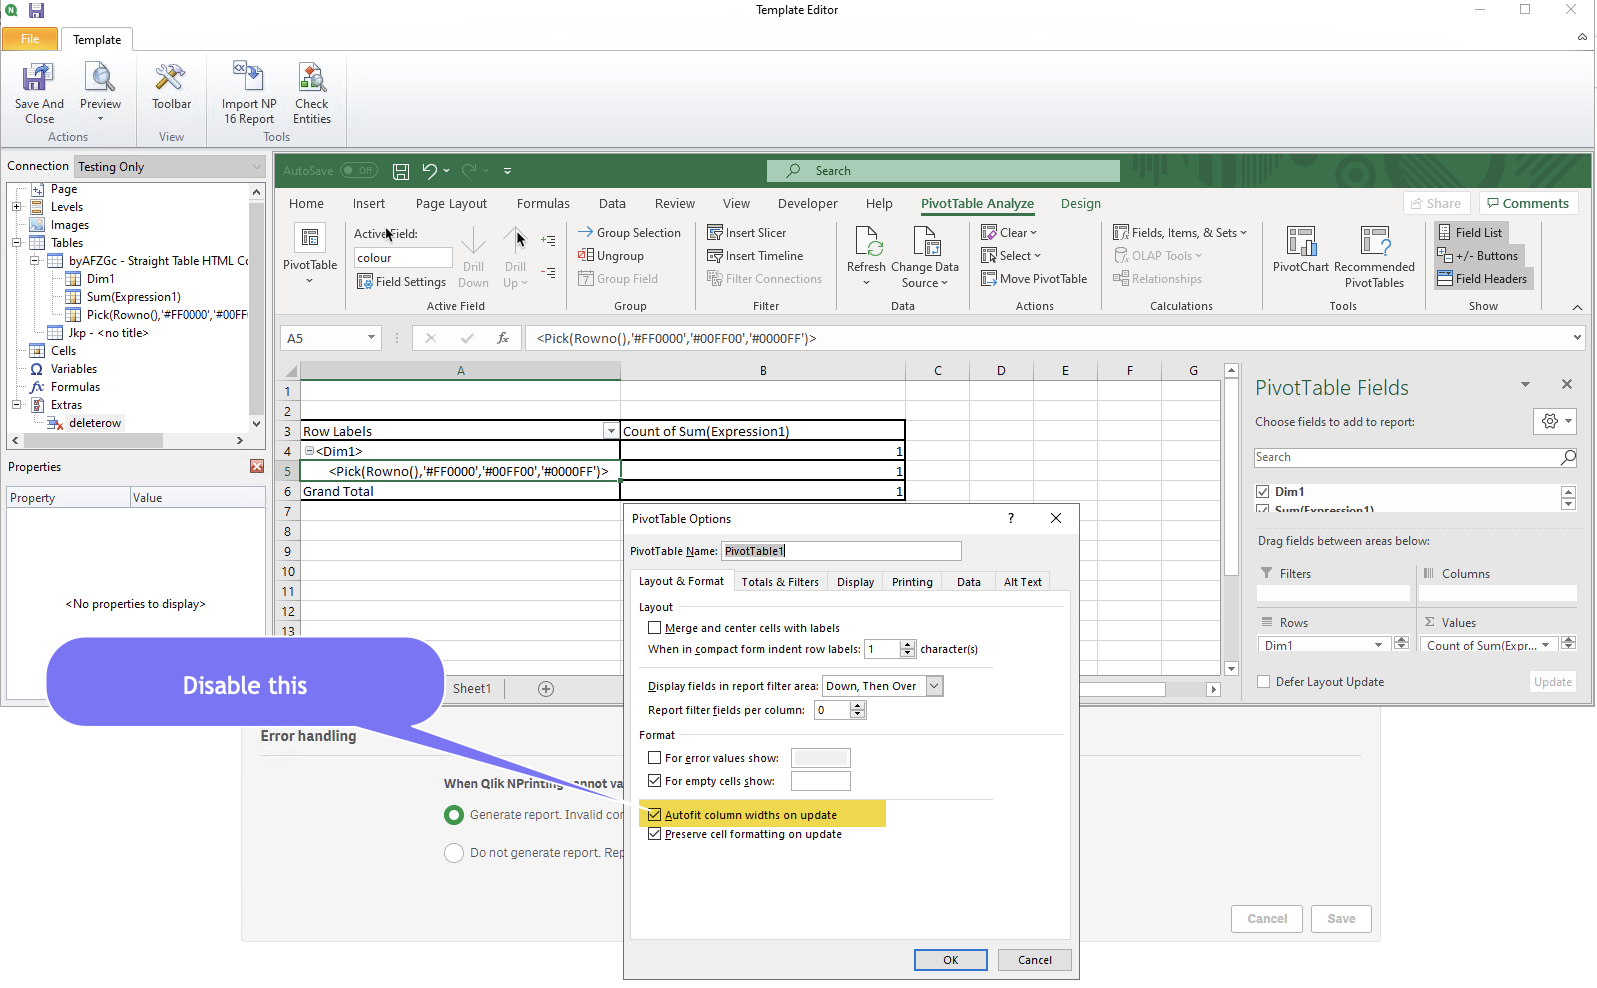Viewport: 1597px width, 988px height.
Task: Open the Down, Then Over dropdown
Action: point(934,686)
